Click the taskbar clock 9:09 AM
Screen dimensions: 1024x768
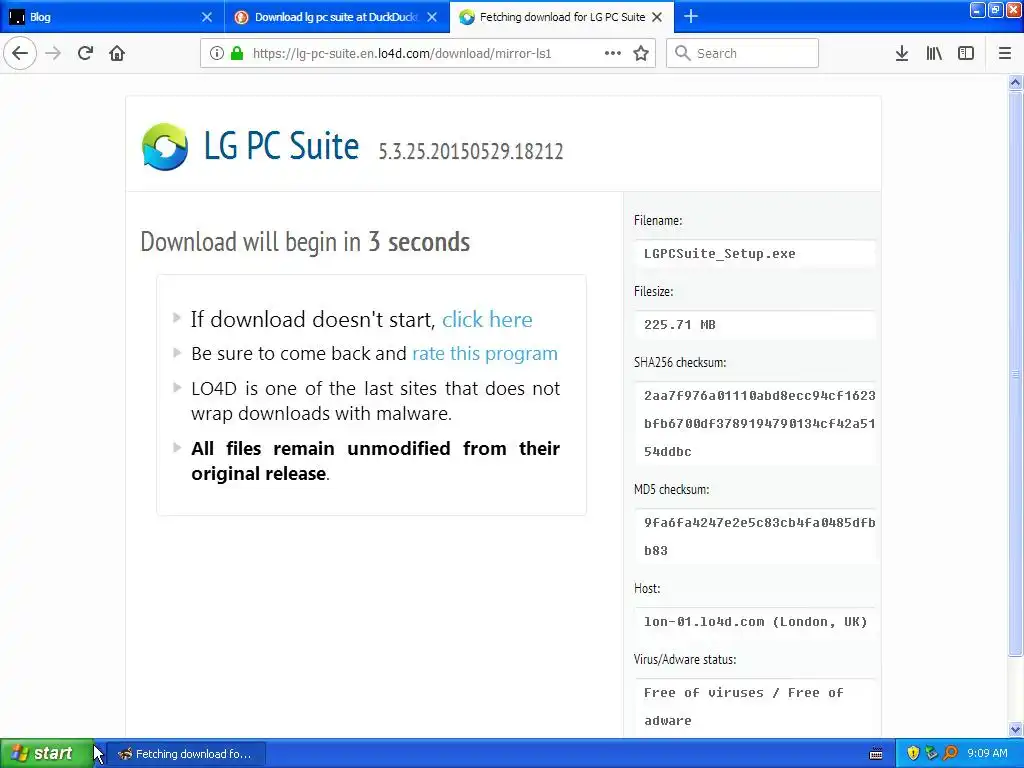[987, 753]
